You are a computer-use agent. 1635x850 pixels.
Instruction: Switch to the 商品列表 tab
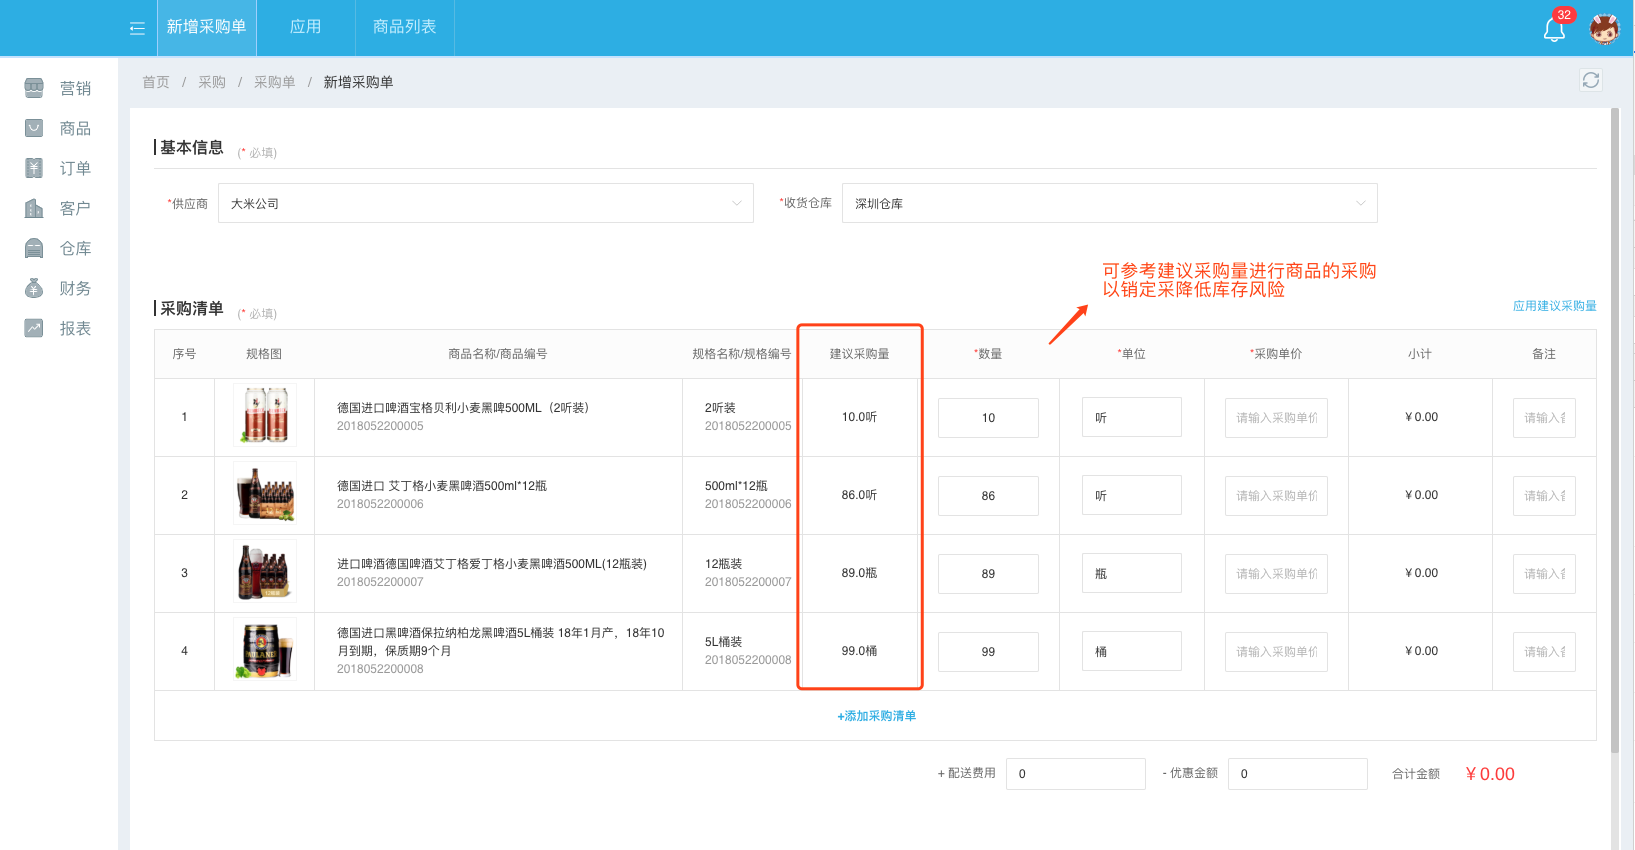tap(404, 27)
